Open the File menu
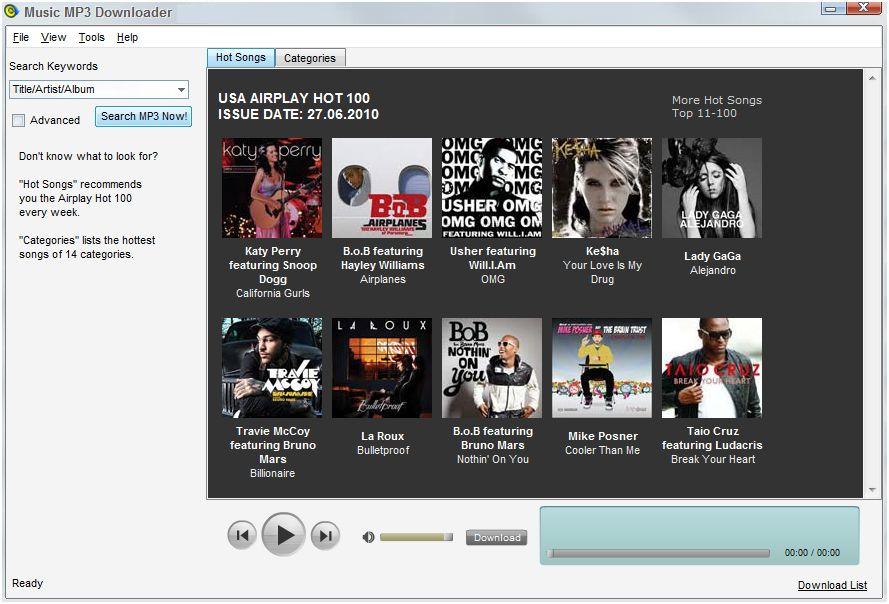This screenshot has height=604, width=889. pyautogui.click(x=20, y=37)
